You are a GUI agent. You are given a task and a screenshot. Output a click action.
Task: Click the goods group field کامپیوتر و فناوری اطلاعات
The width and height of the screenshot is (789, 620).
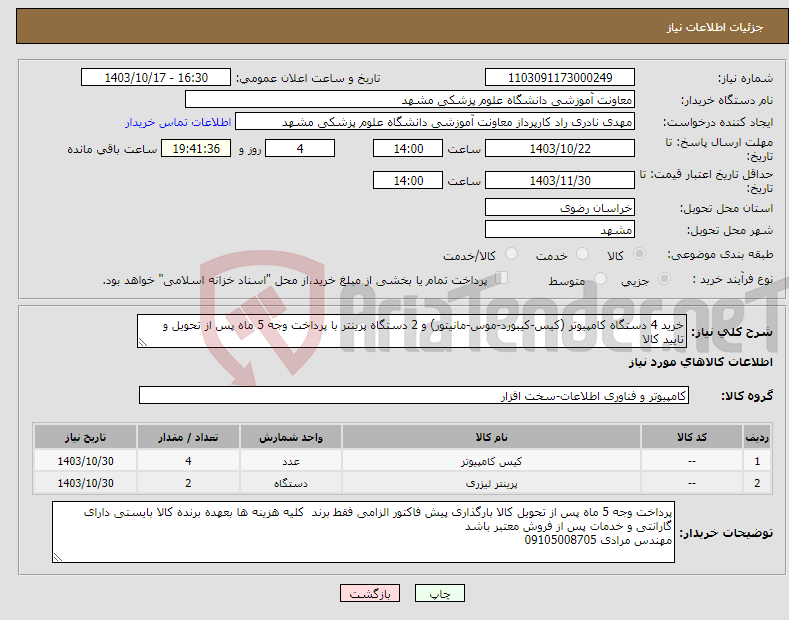coord(414,396)
